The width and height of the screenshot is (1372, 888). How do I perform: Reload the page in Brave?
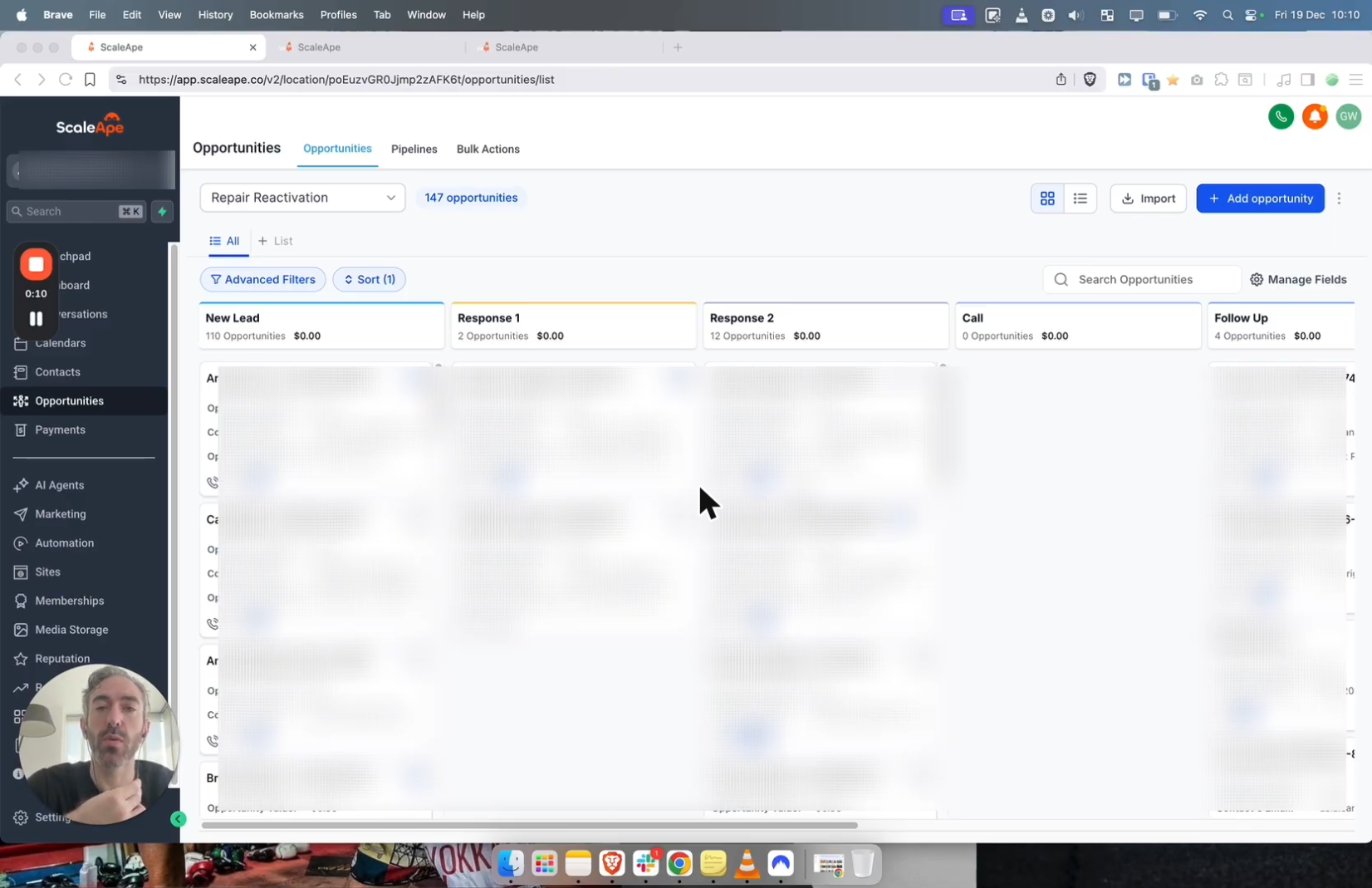65,79
